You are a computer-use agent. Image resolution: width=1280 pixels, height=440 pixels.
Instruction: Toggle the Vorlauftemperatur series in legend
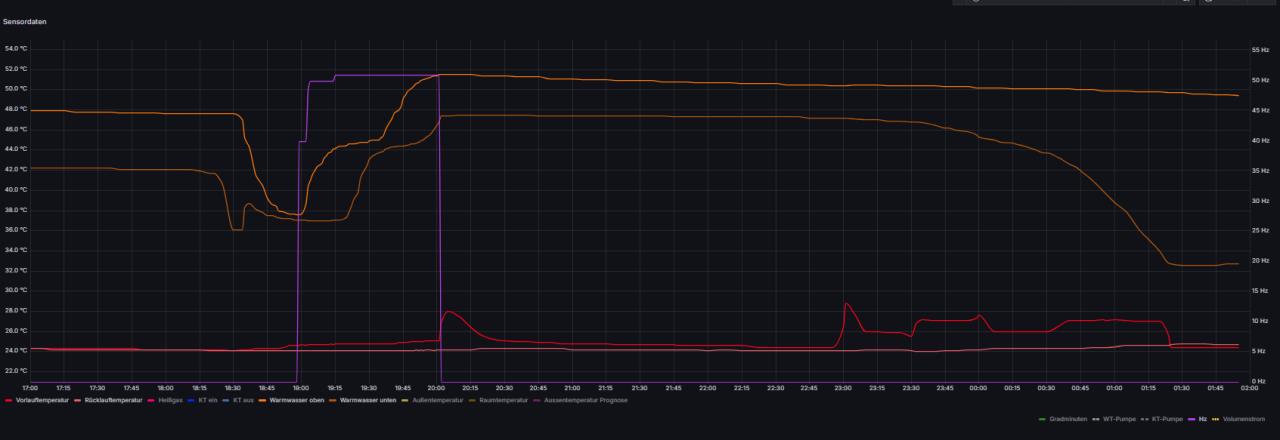43,400
